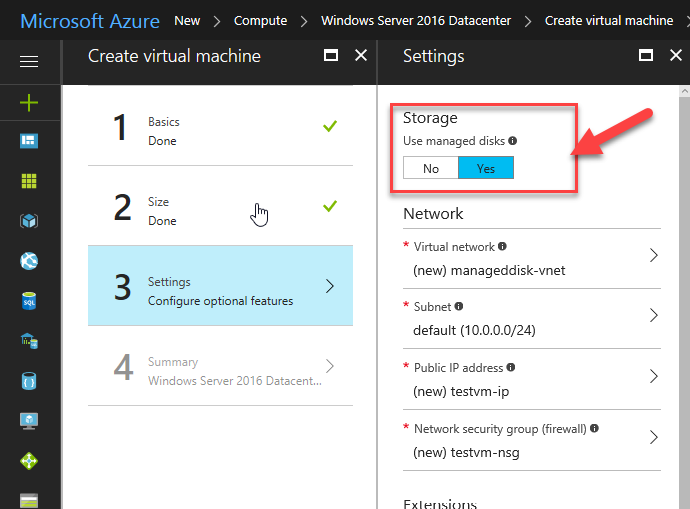Go to step 2 Size
The image size is (690, 509).
220,210
